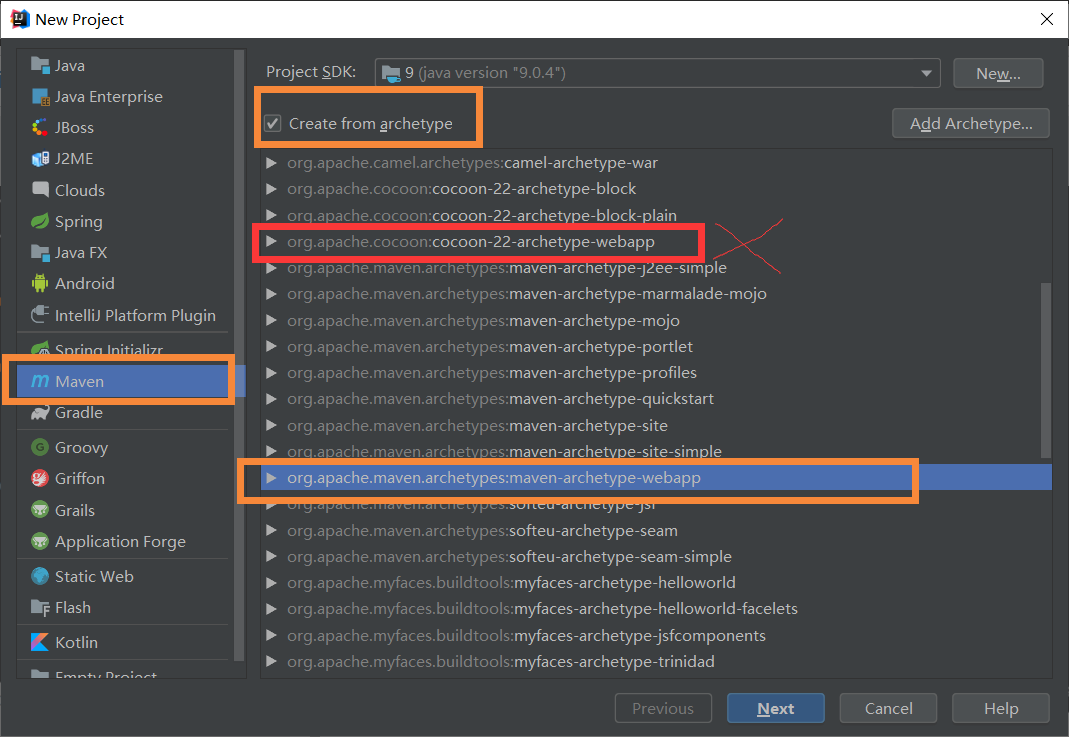Select Java Enterprise project type label
Screen dimensions: 1069x737
coord(108,97)
